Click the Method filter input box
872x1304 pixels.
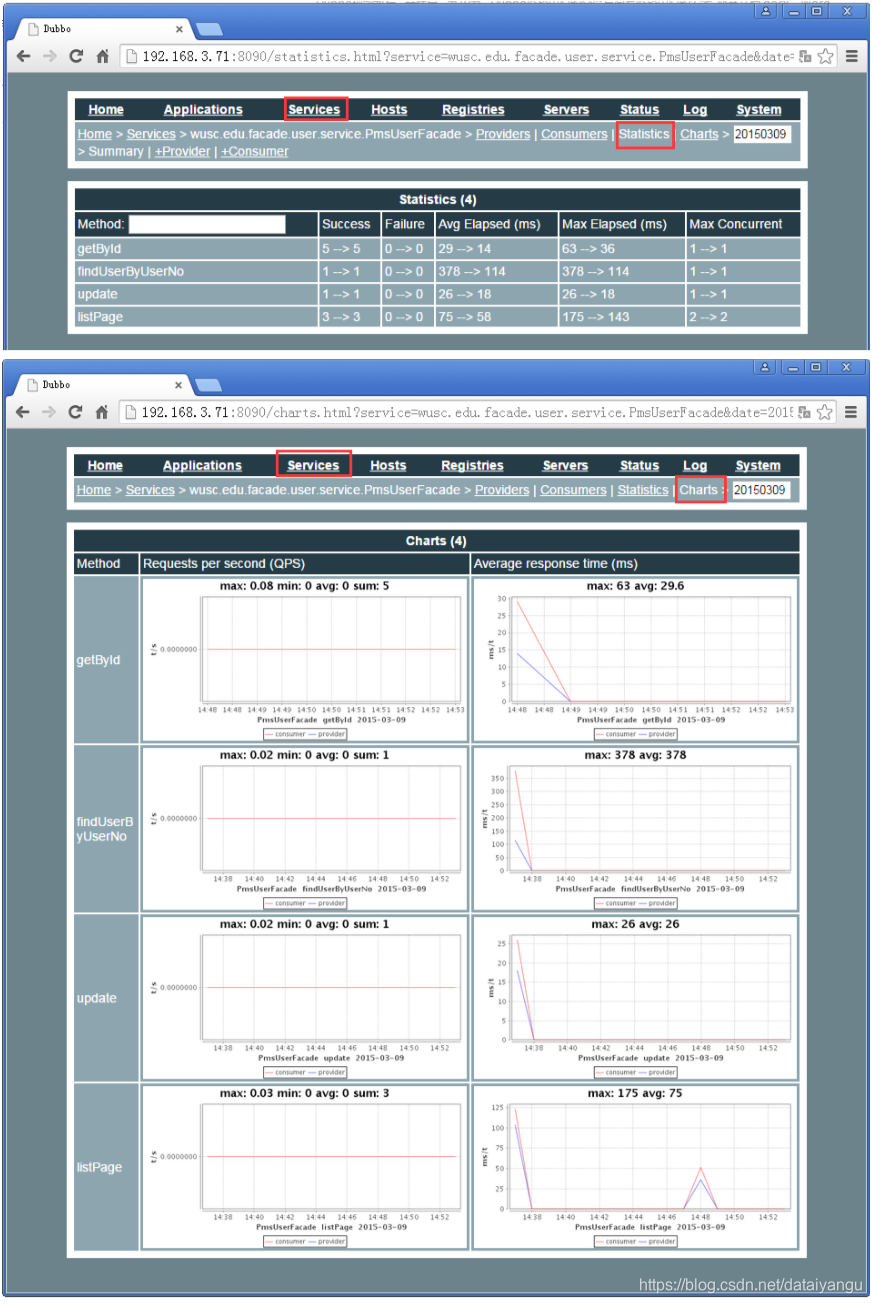[207, 224]
